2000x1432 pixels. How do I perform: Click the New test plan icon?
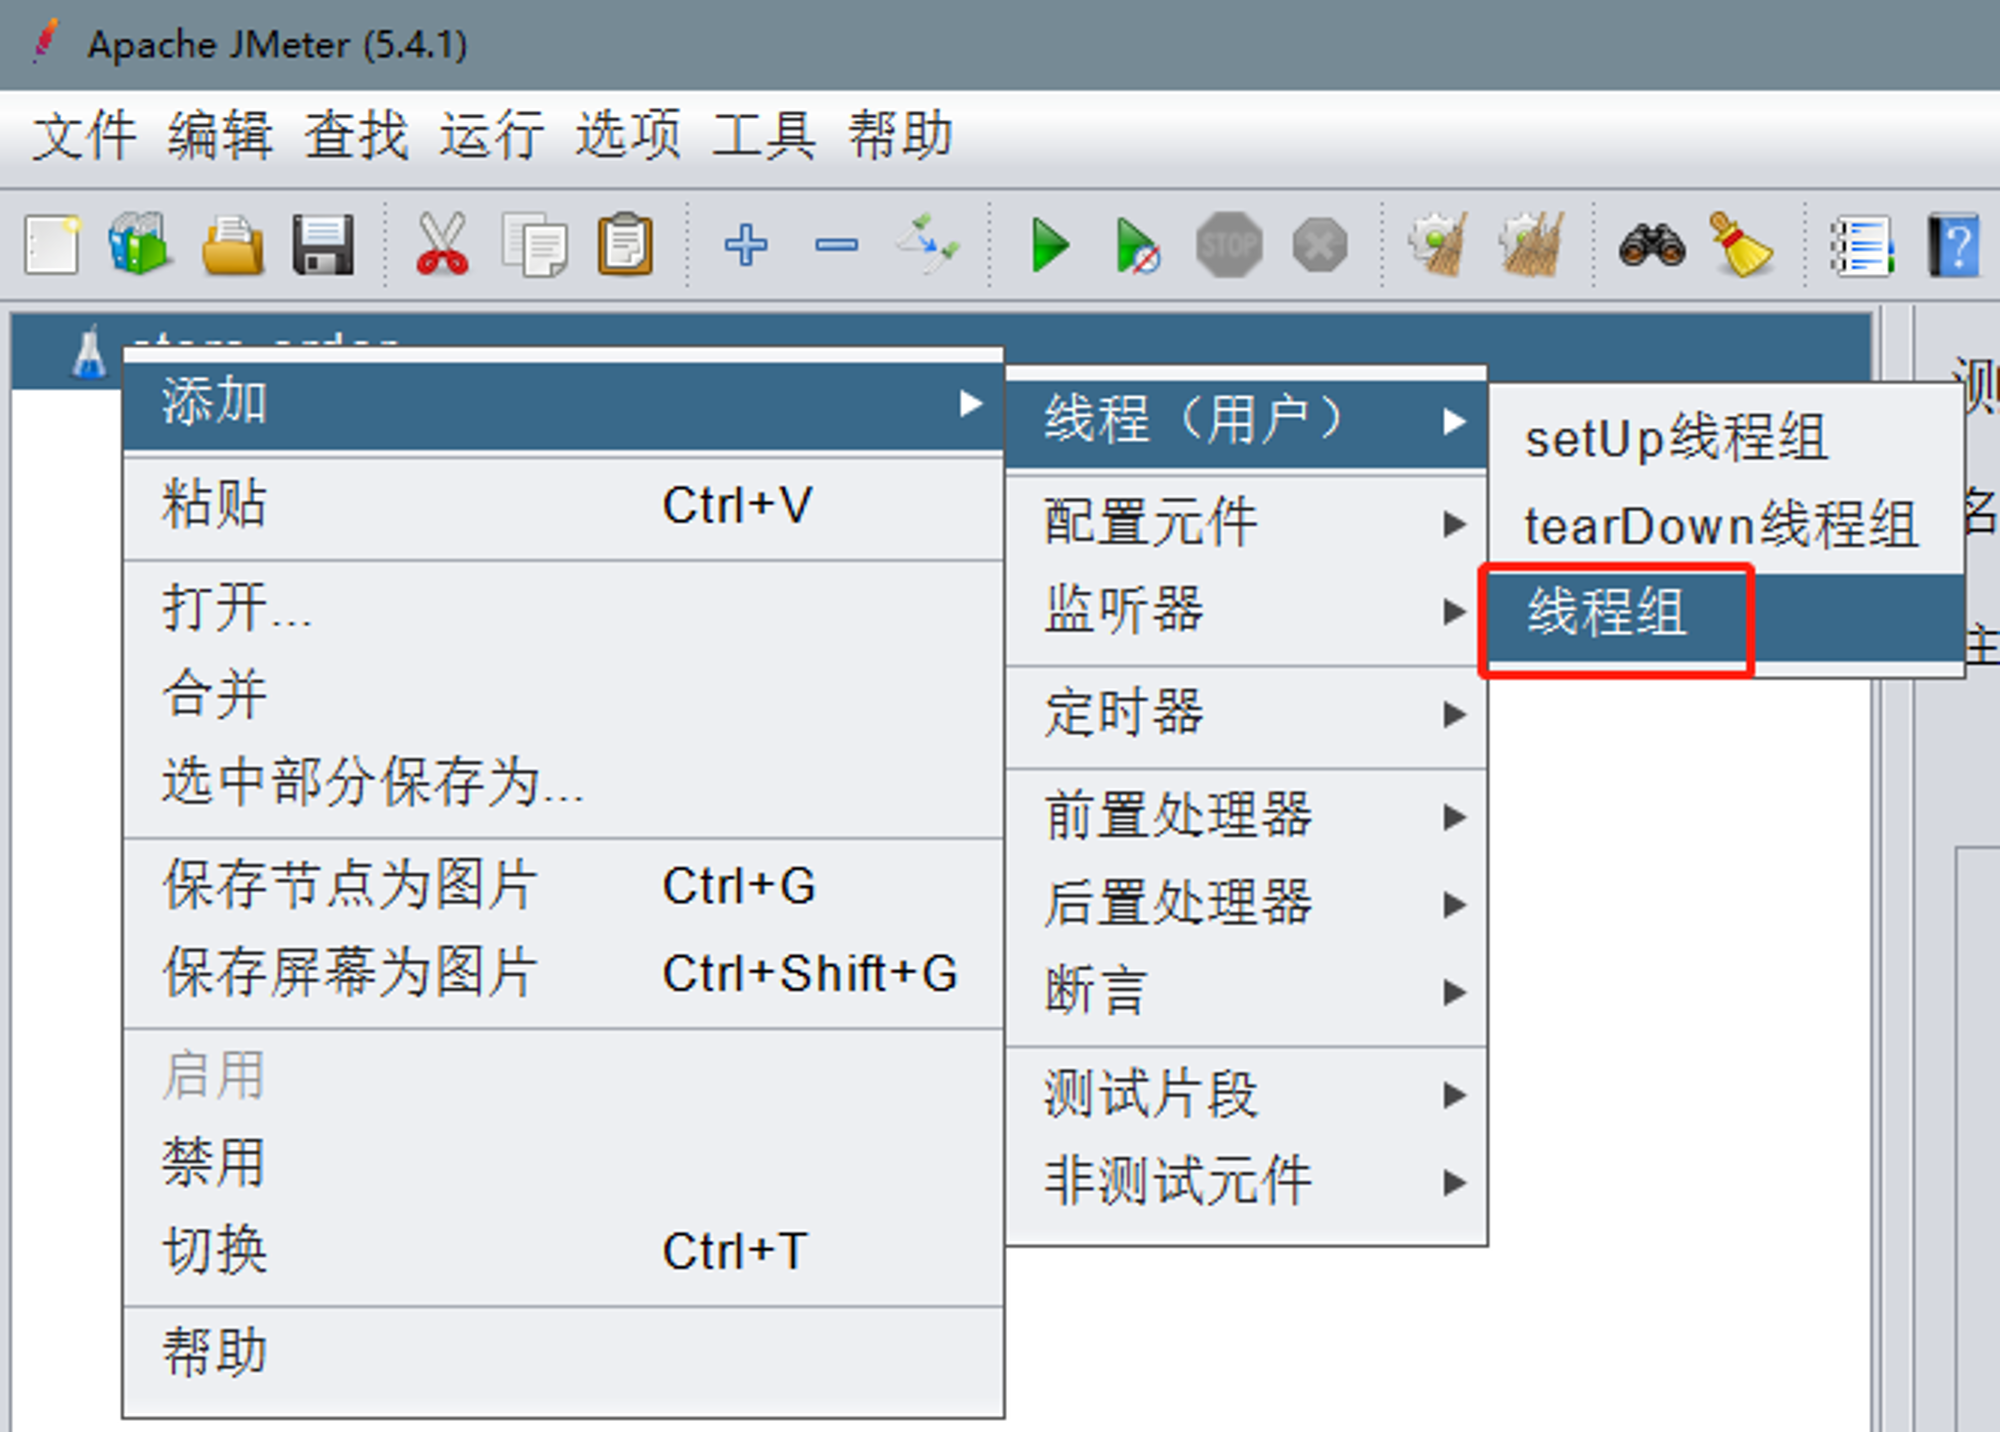pyautogui.click(x=51, y=245)
